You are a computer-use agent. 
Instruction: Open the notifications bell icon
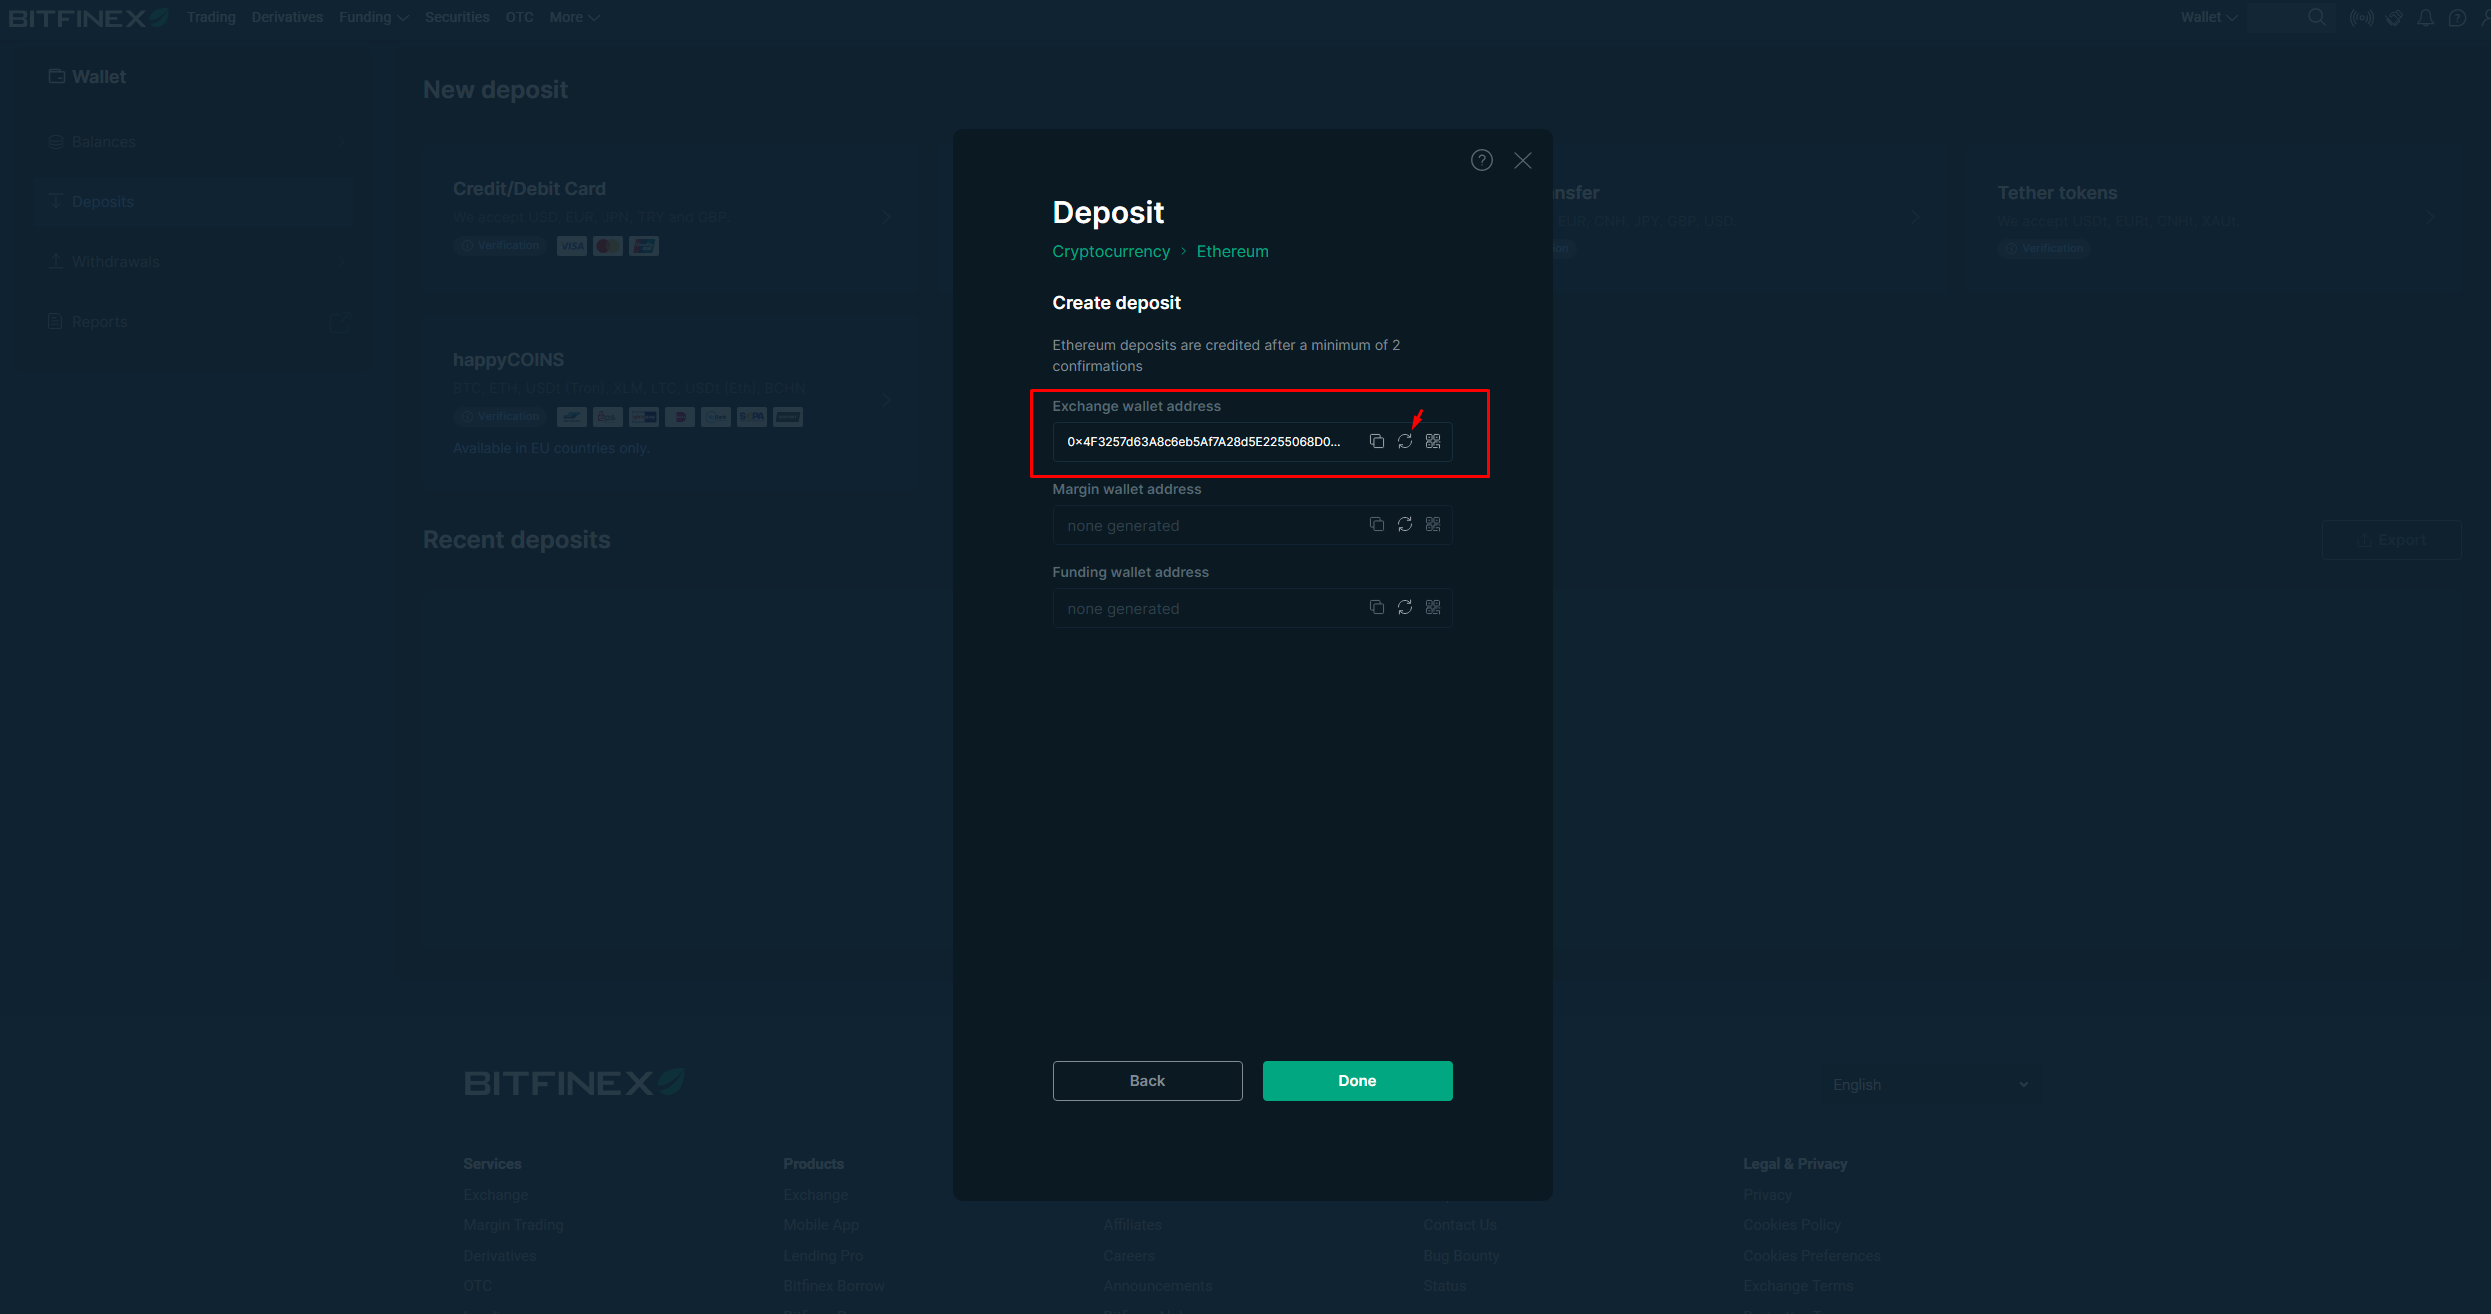click(2425, 18)
